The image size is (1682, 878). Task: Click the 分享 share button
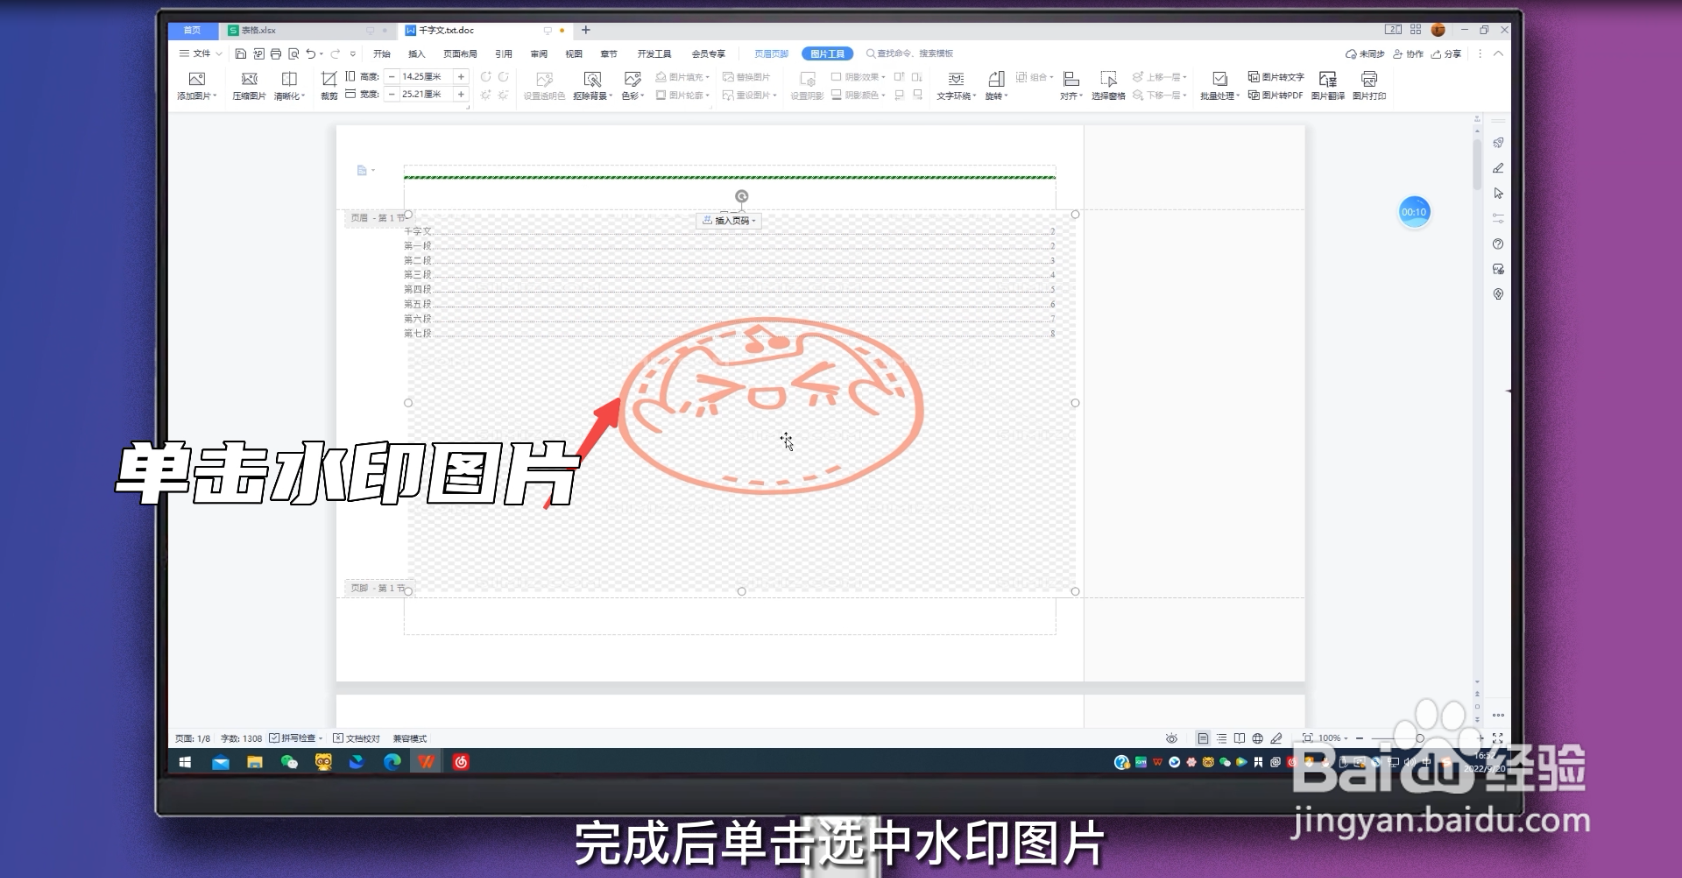tap(1446, 54)
